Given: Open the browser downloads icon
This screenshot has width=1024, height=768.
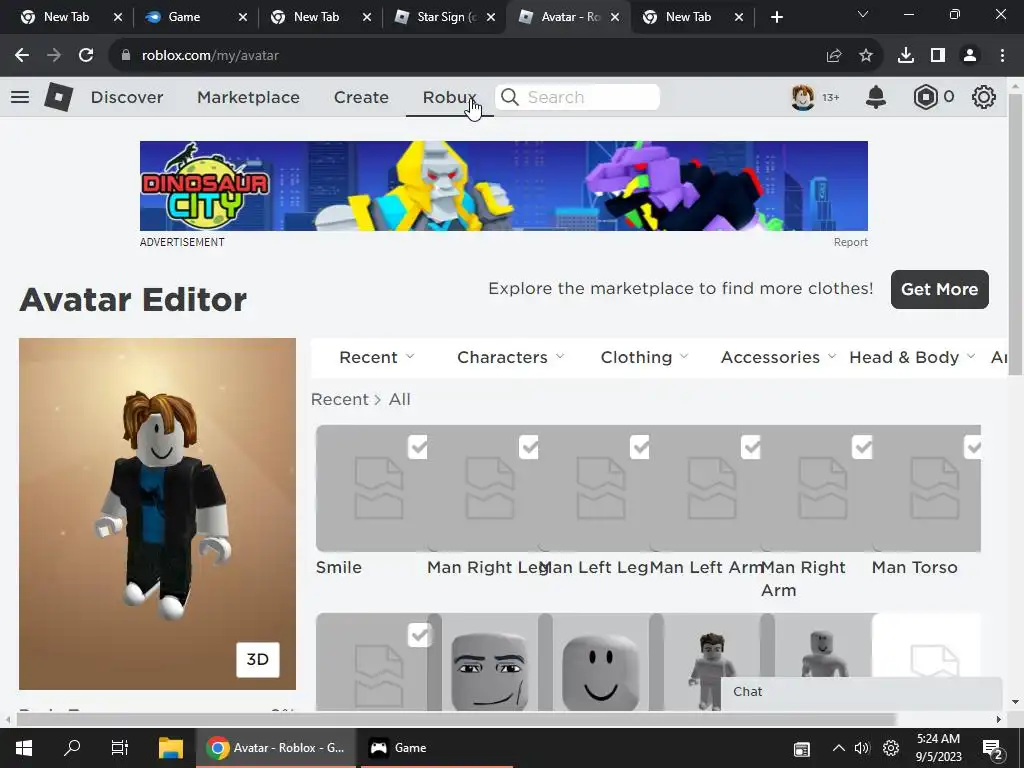Looking at the screenshot, I should [x=906, y=56].
